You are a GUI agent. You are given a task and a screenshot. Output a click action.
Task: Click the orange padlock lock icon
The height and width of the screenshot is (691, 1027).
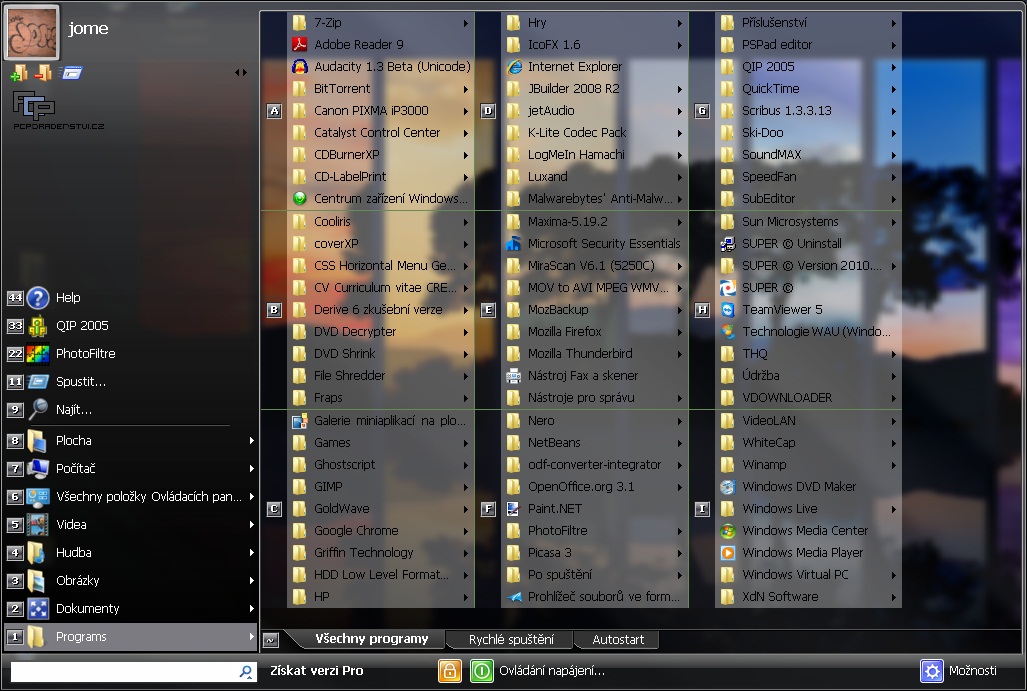point(450,671)
